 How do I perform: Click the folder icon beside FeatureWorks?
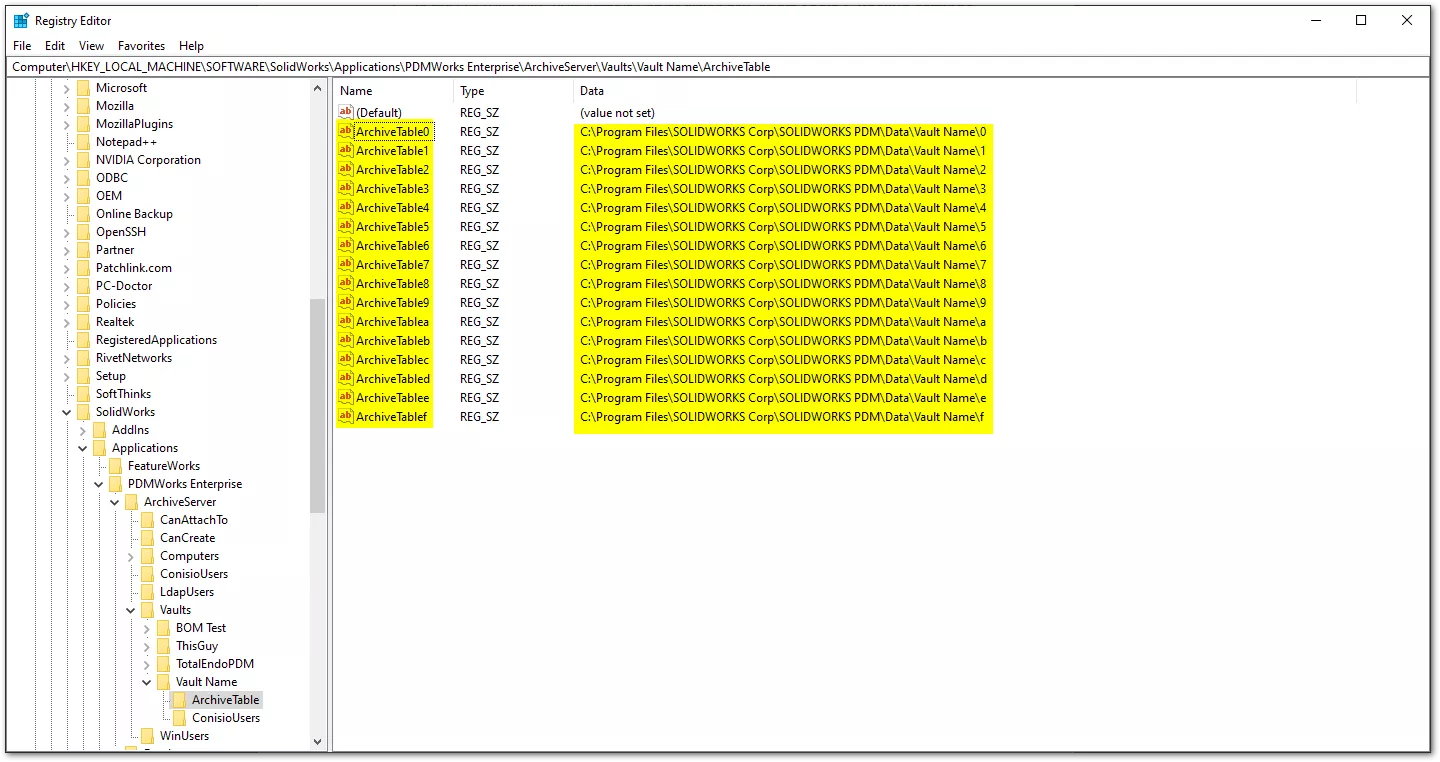click(x=115, y=466)
